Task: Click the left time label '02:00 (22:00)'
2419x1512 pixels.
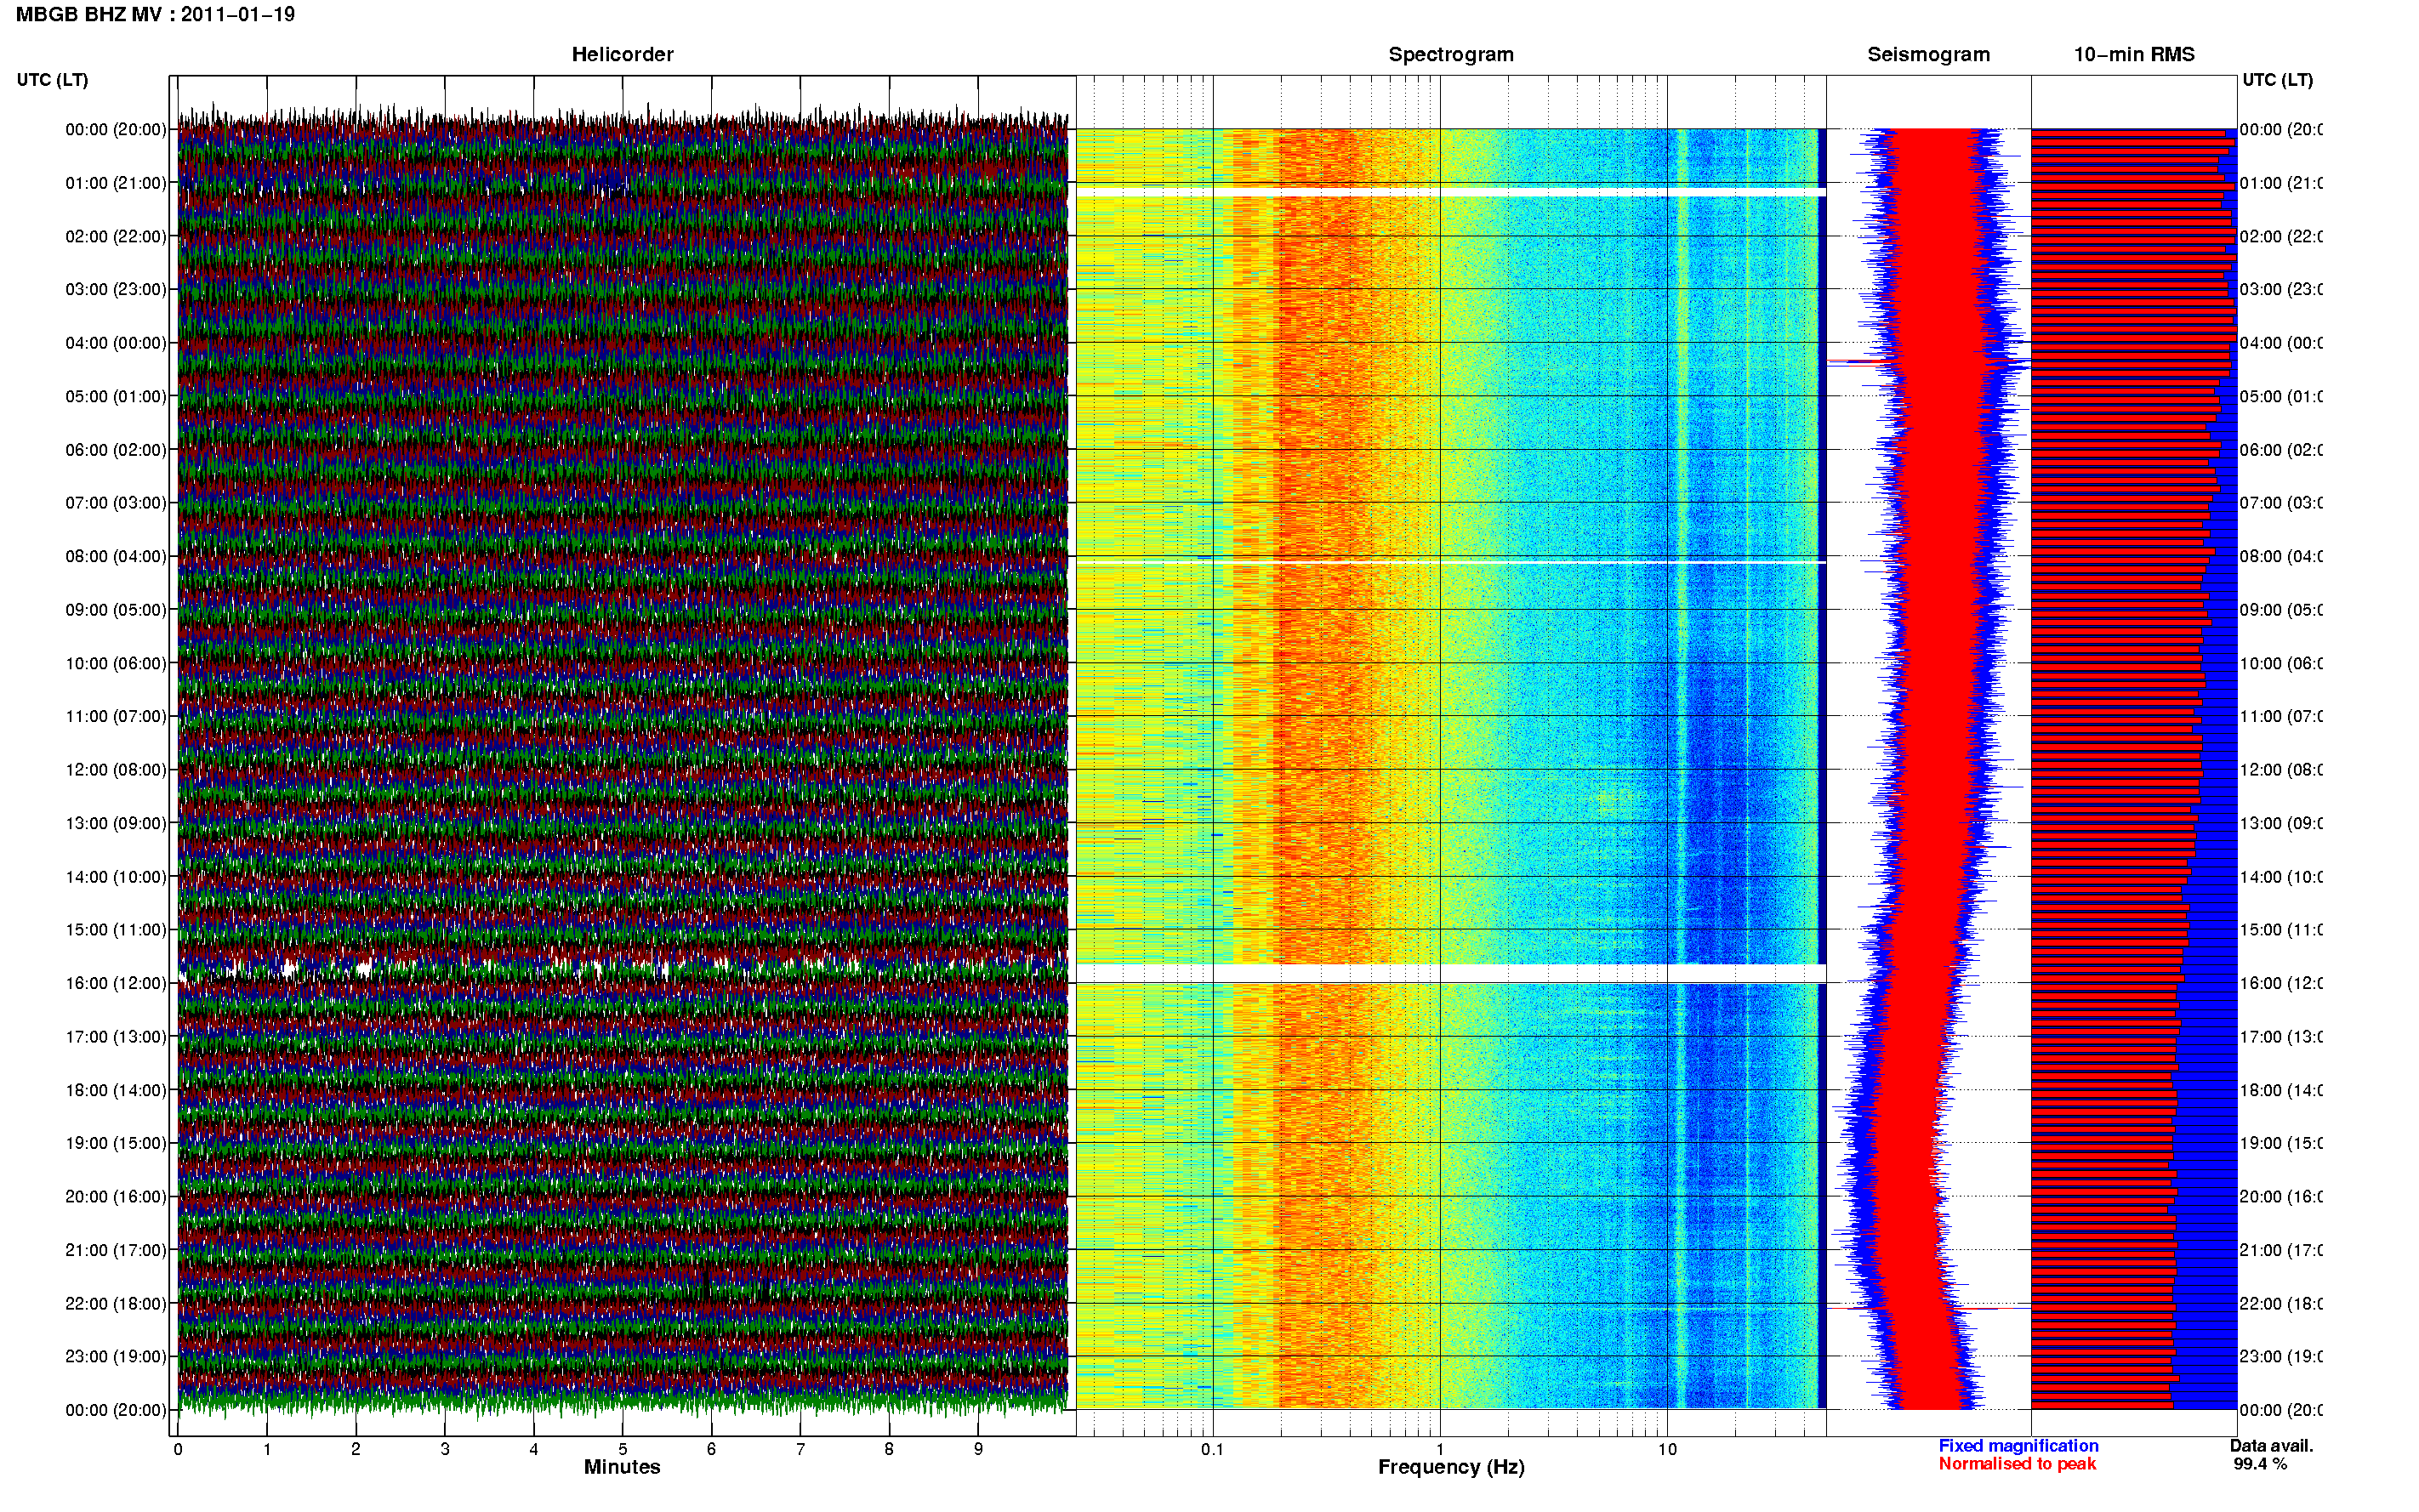Action: [116, 236]
